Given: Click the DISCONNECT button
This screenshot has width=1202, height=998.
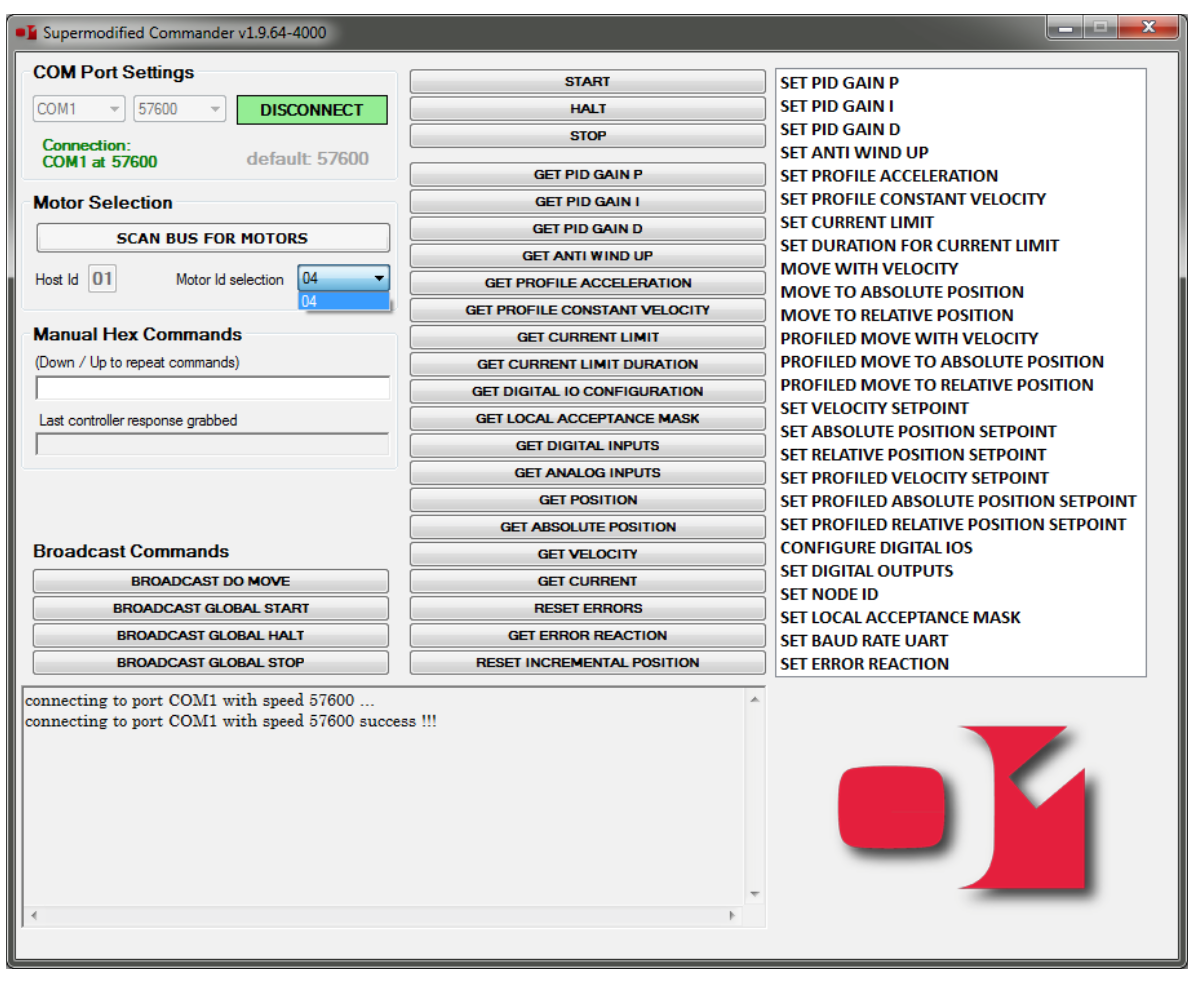Looking at the screenshot, I should [x=311, y=109].
